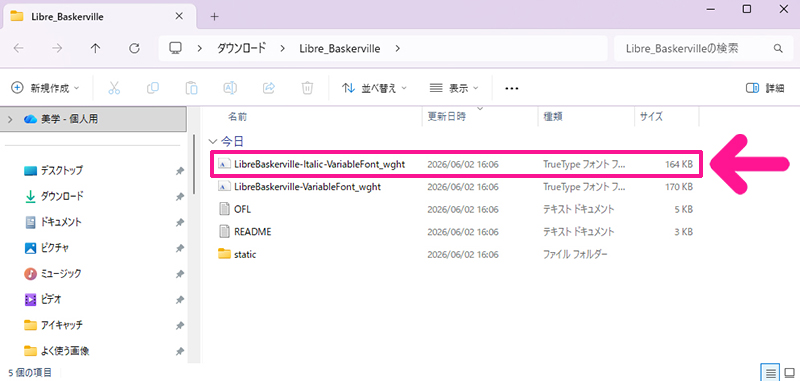The image size is (800, 381).
Task: Click the OFL text file icon
Action: tap(224, 209)
